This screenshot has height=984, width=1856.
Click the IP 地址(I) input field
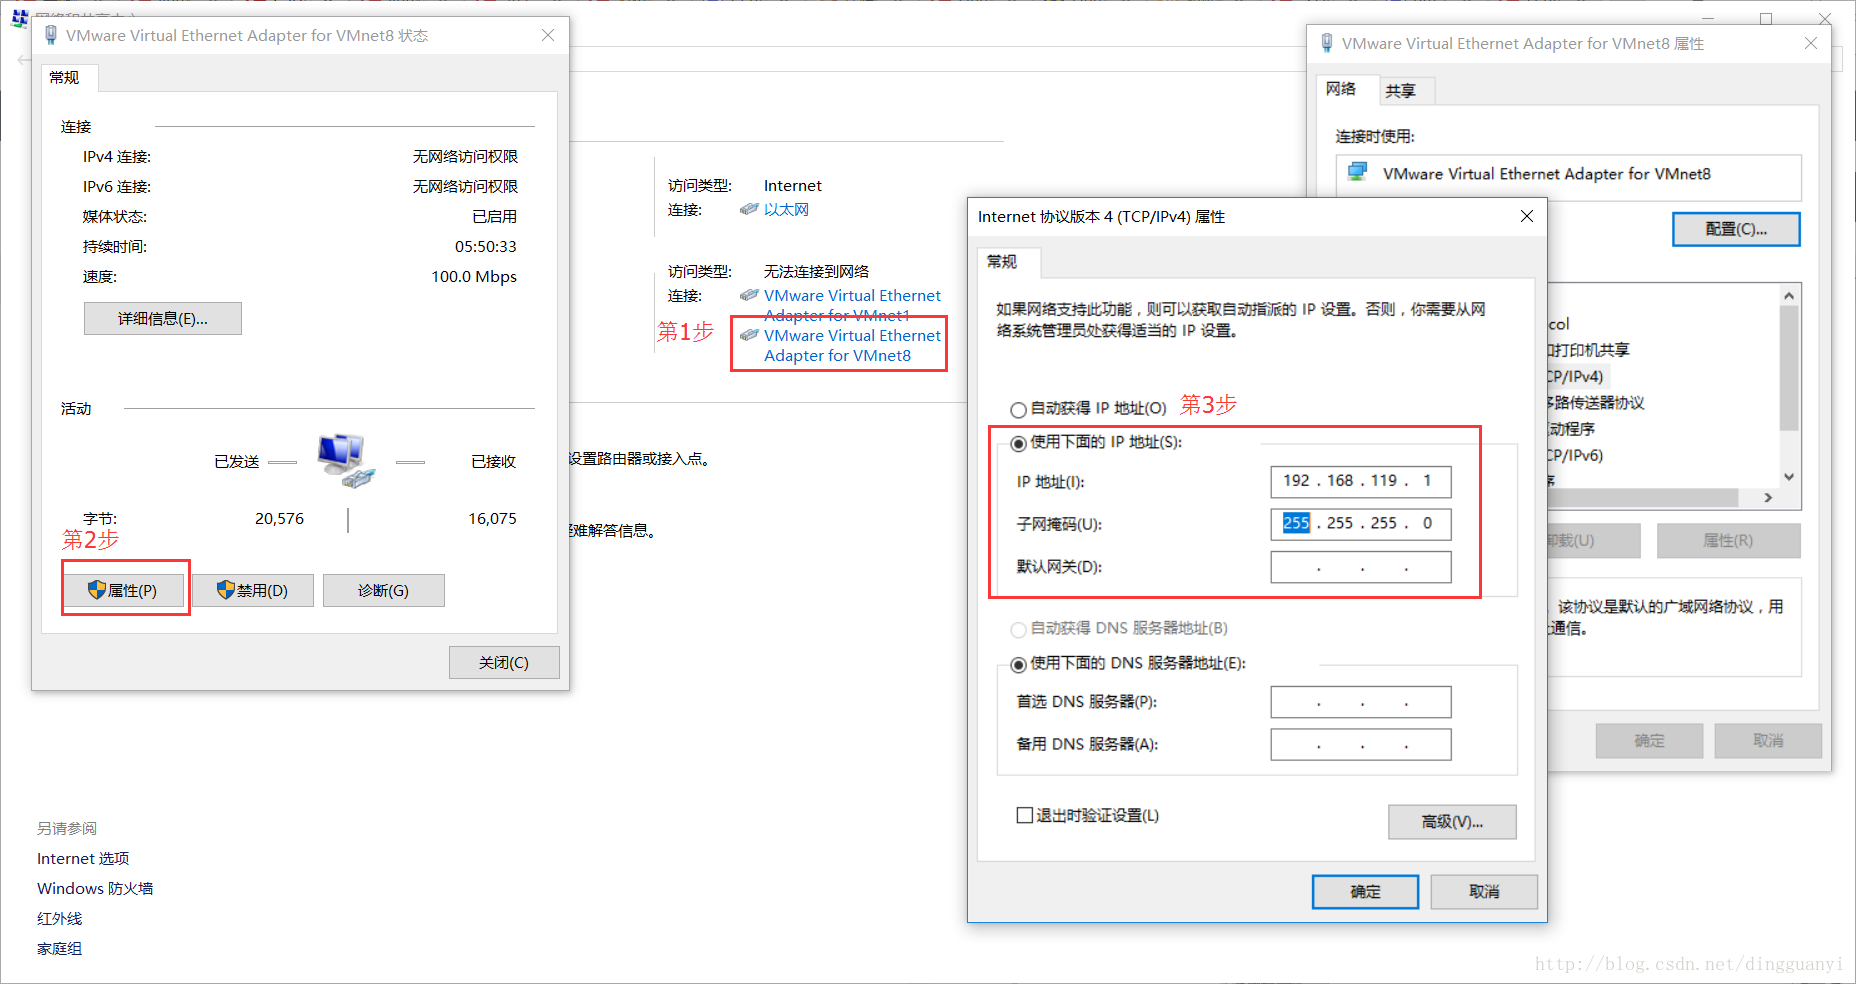pyautogui.click(x=1360, y=482)
